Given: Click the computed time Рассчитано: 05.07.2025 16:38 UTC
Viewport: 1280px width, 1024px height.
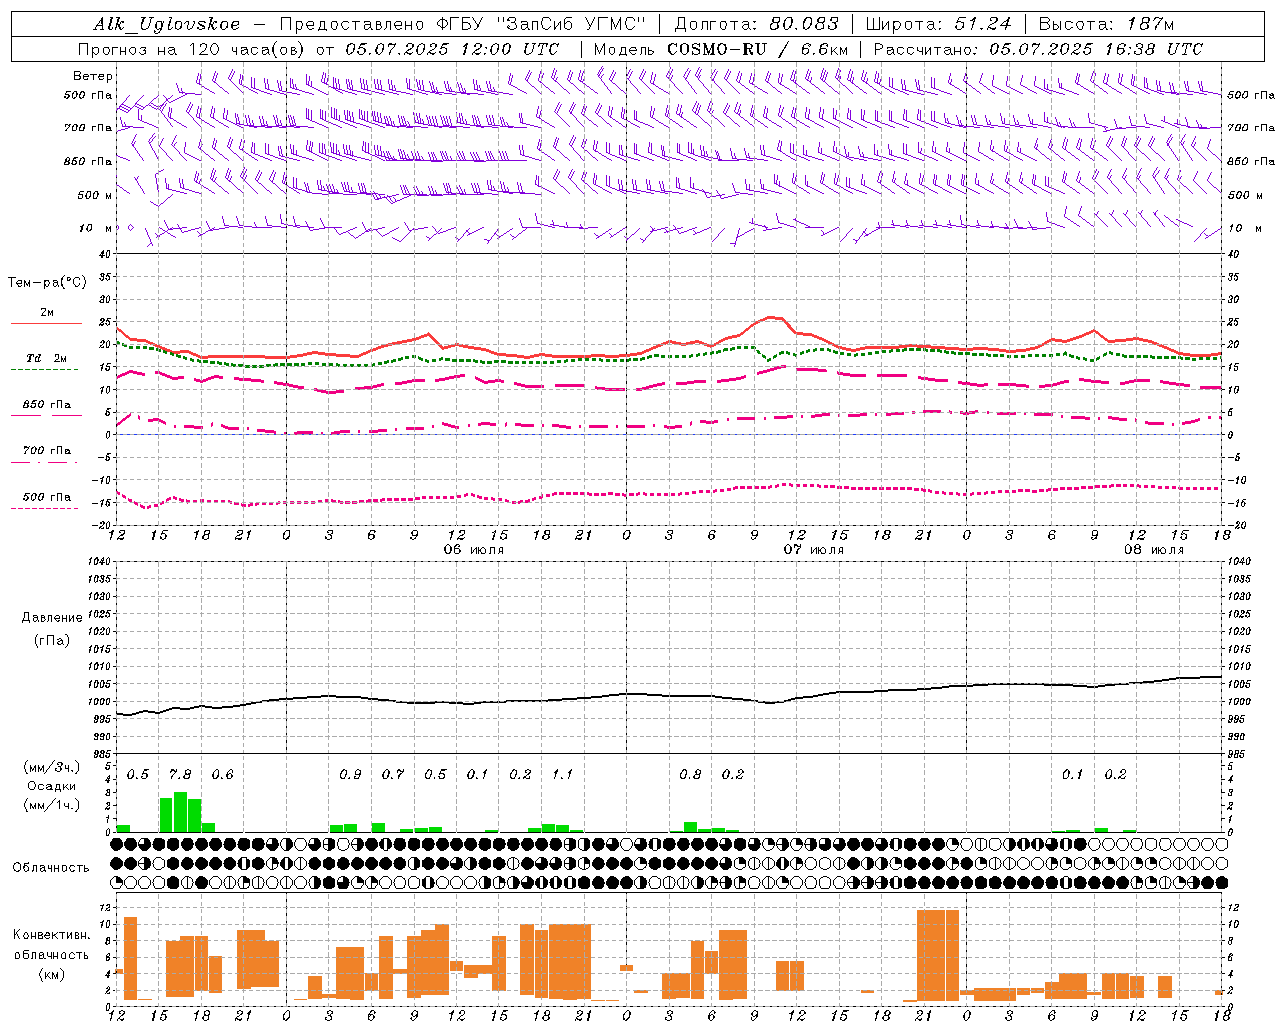Looking at the screenshot, I should coord(1038,49).
